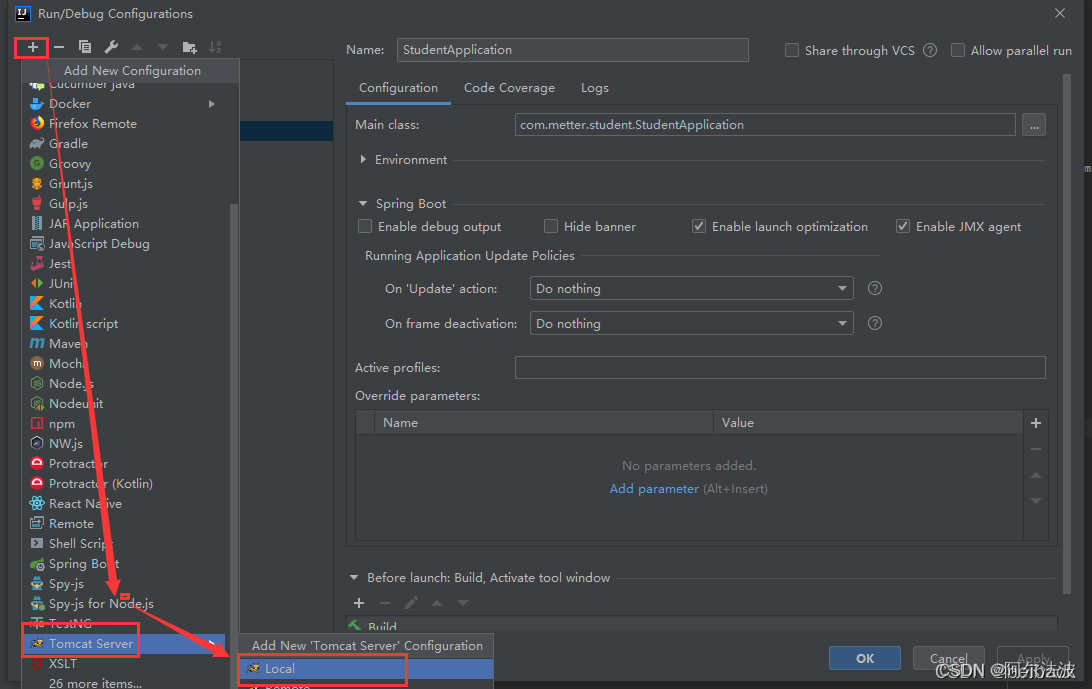Switch to the Configuration tab
Screen dimensions: 1092x689
(398, 88)
